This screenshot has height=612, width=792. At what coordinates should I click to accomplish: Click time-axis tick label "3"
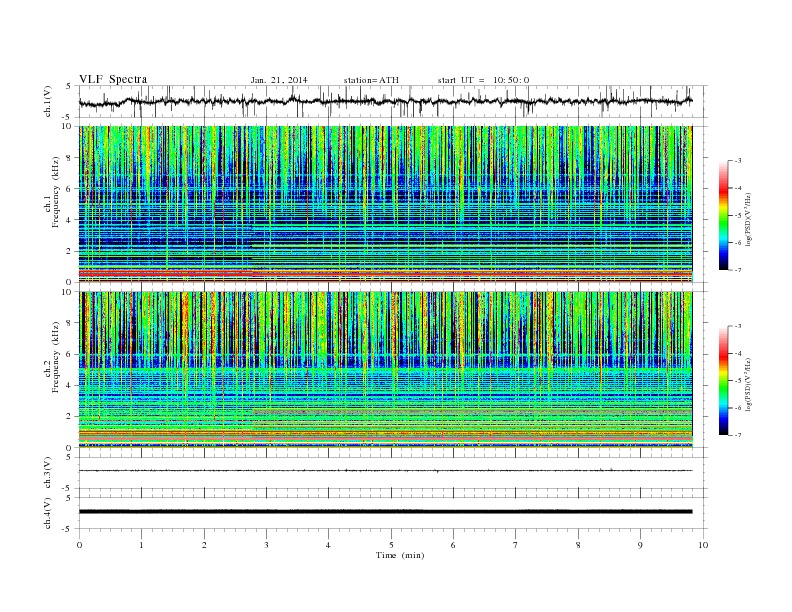[x=267, y=545]
